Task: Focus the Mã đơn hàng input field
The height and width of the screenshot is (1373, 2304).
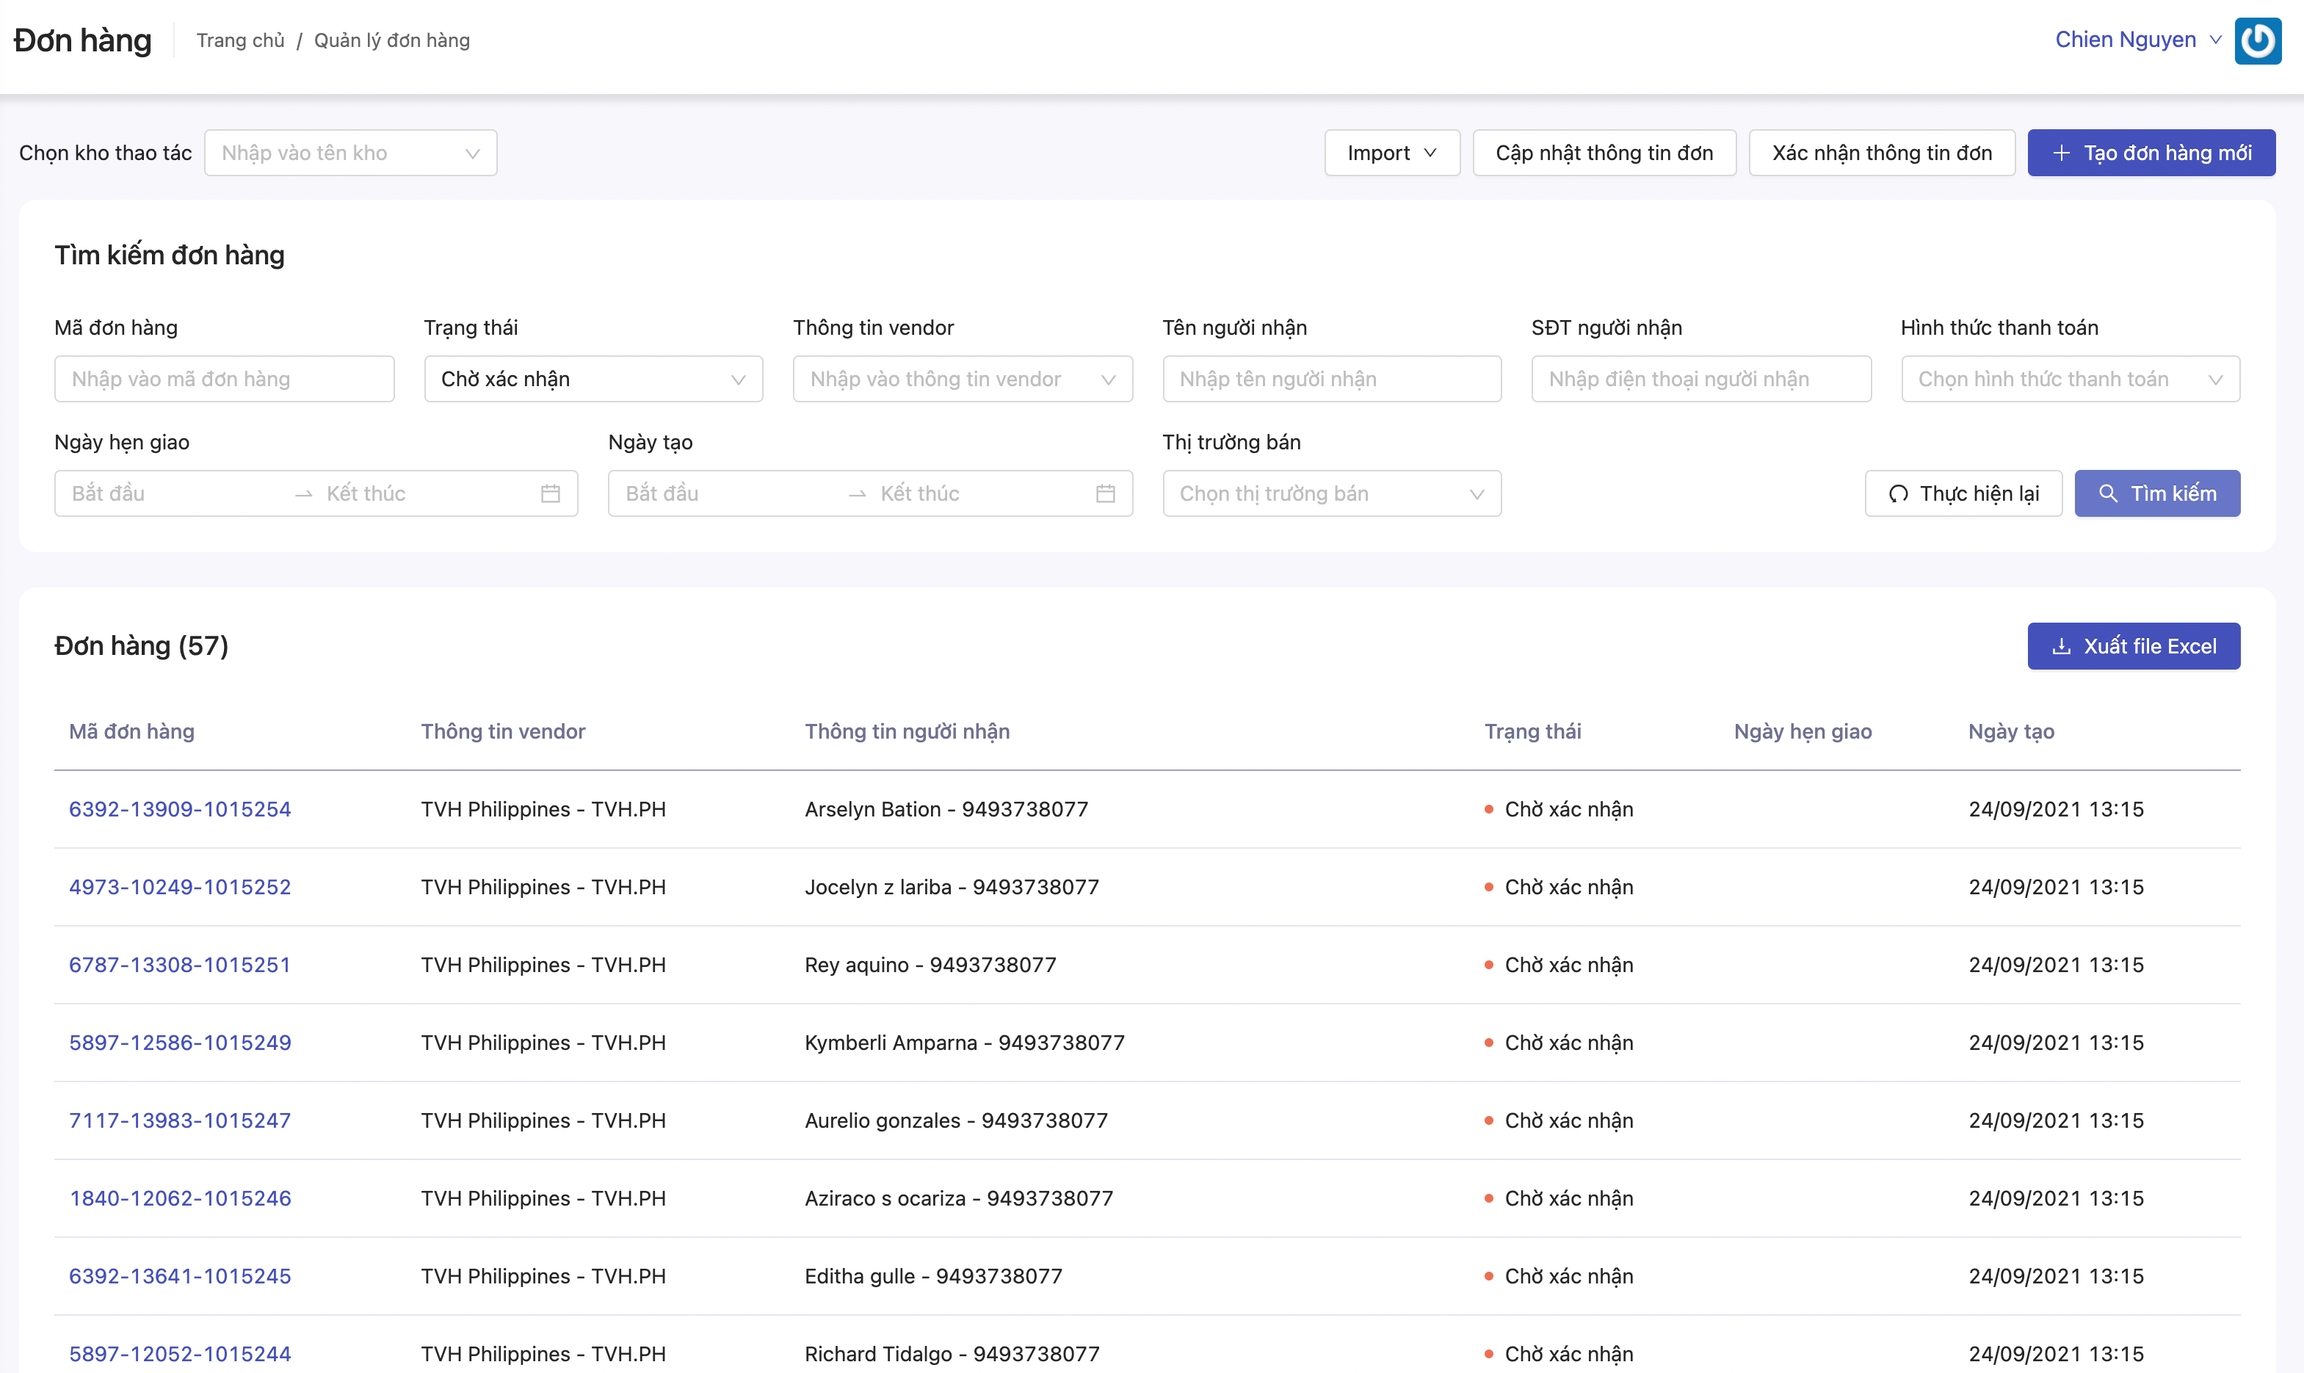Action: click(224, 379)
